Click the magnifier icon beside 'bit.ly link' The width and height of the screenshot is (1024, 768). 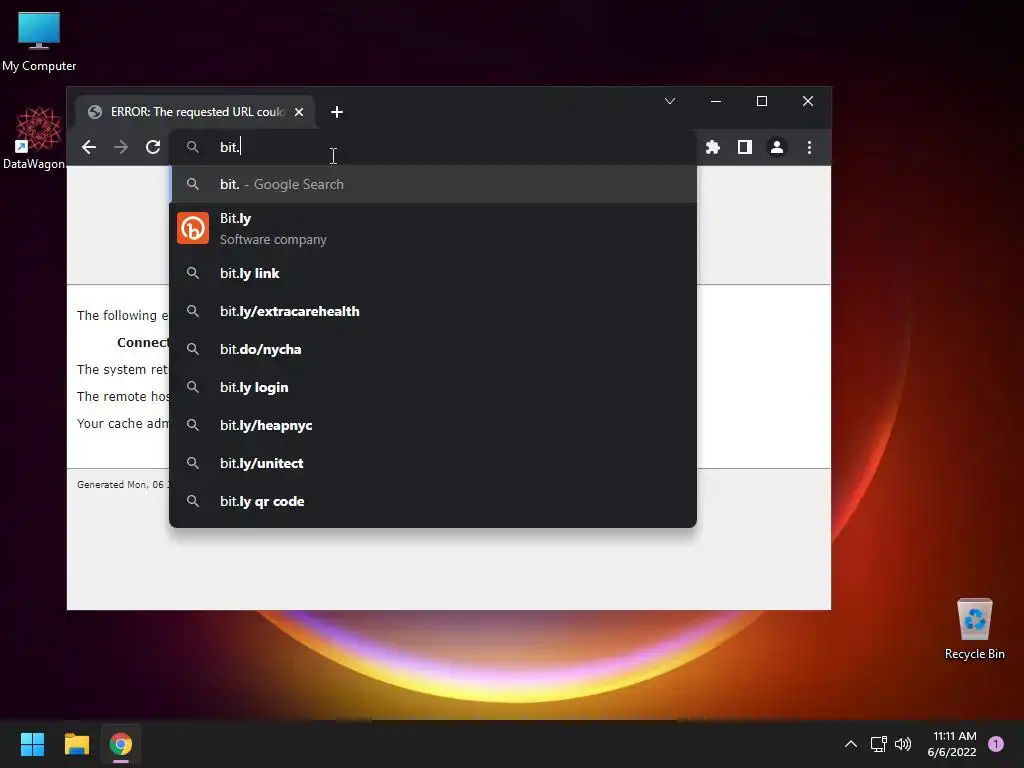click(x=193, y=273)
